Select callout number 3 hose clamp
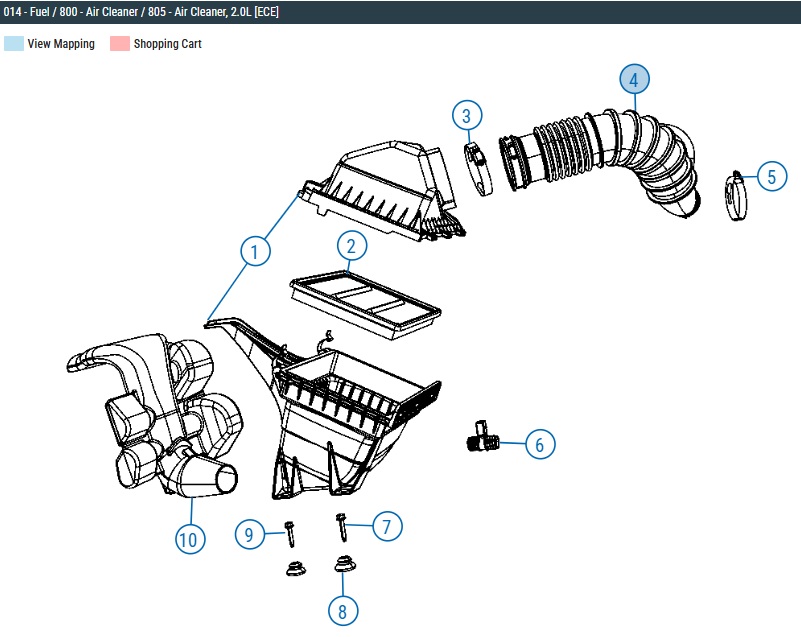Screen dimensions: 801x637 467,115
